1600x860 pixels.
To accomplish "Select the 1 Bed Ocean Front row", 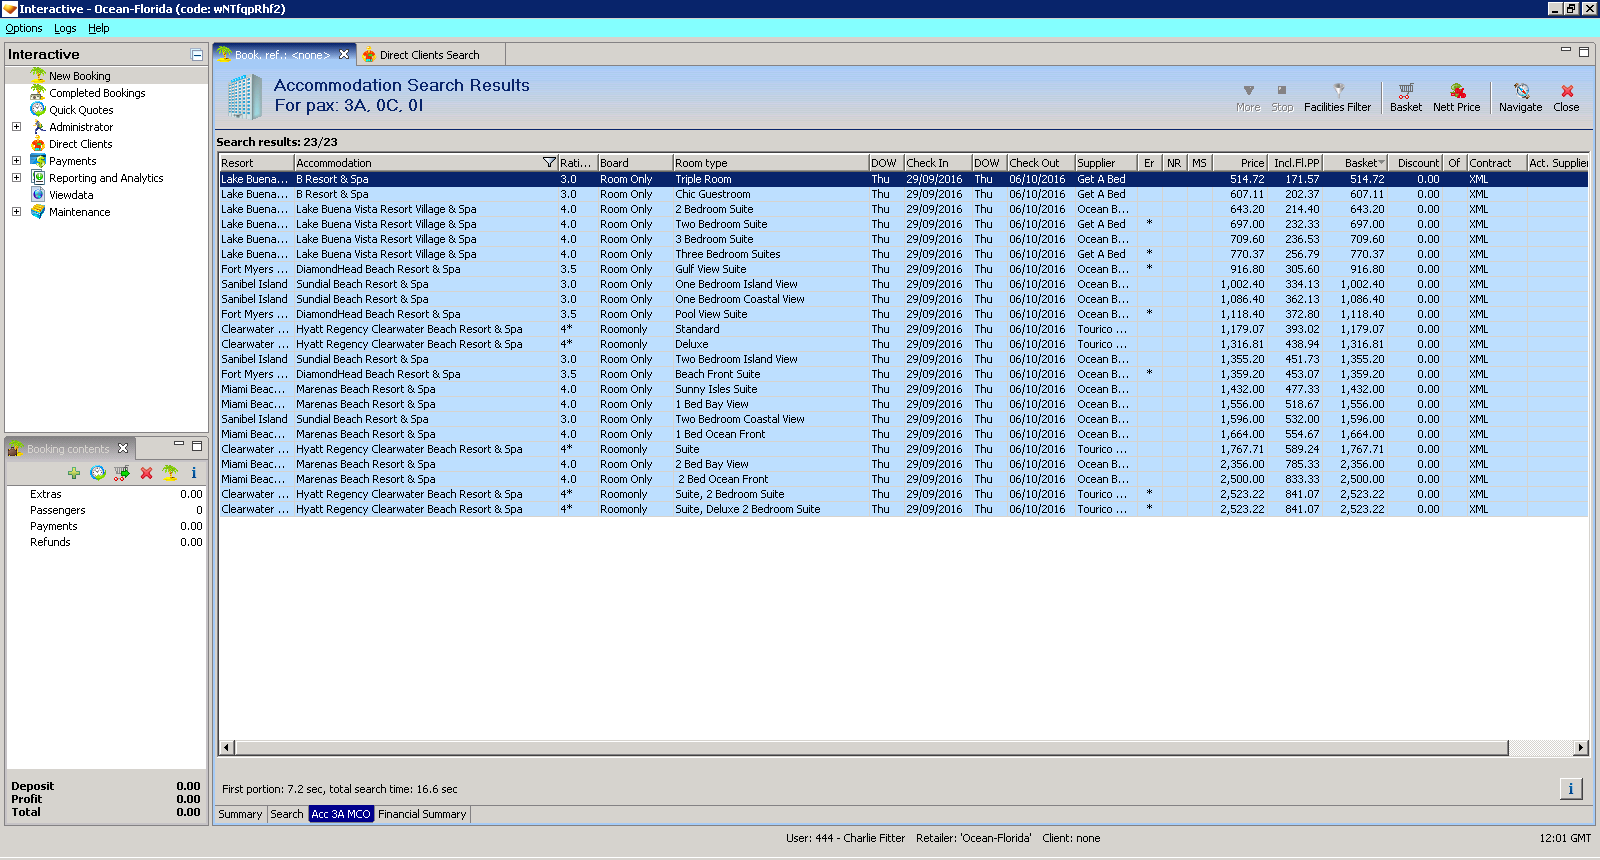I will pos(903,434).
